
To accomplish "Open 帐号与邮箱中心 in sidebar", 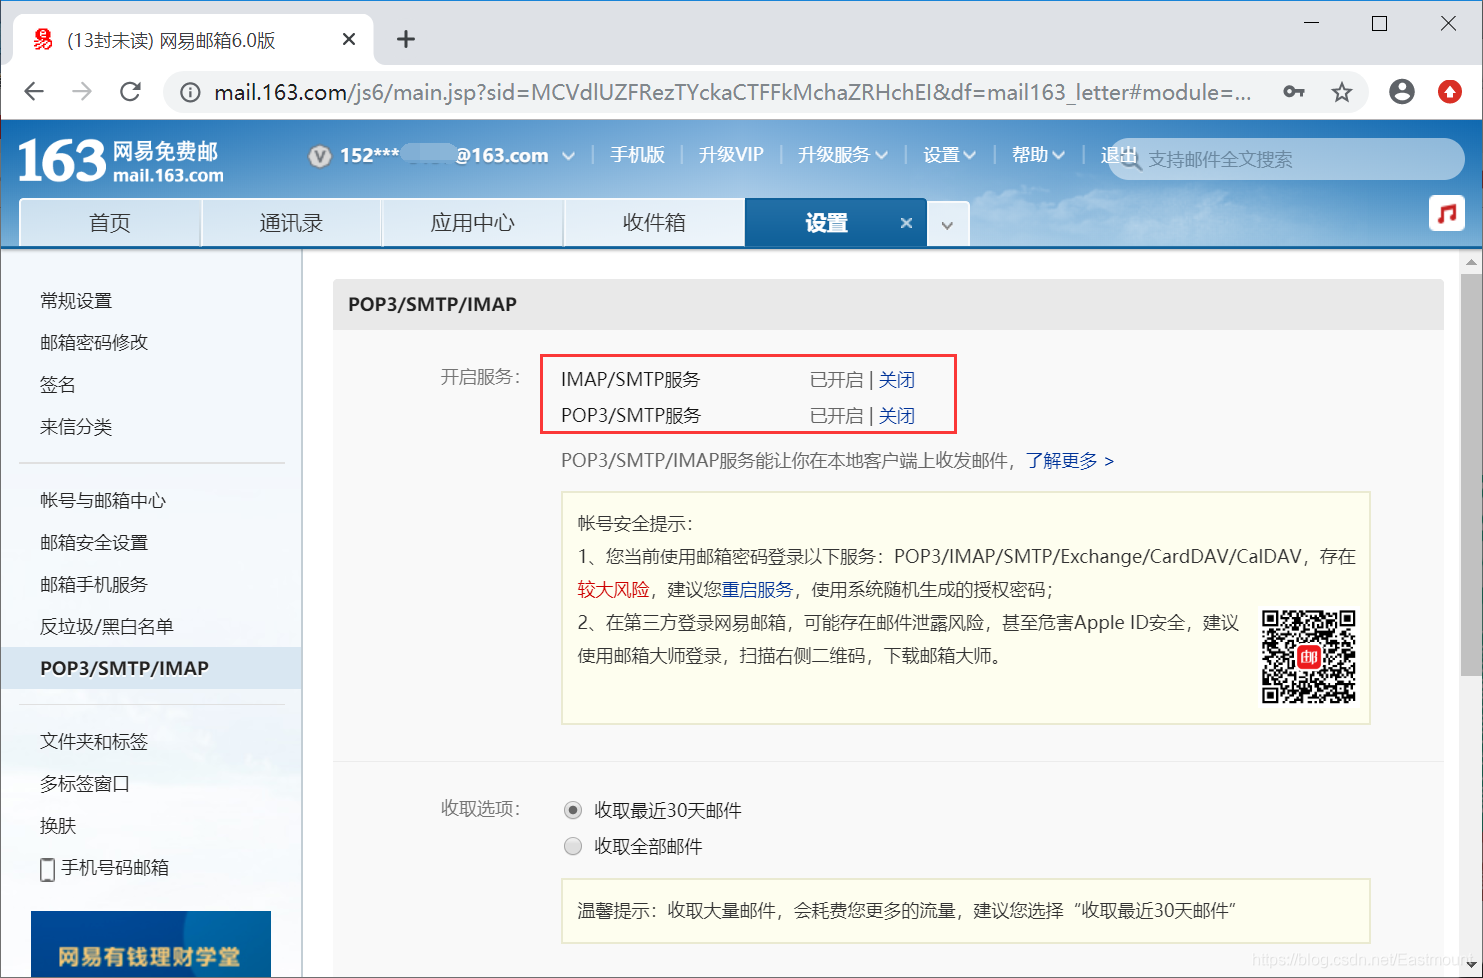I will tap(103, 501).
